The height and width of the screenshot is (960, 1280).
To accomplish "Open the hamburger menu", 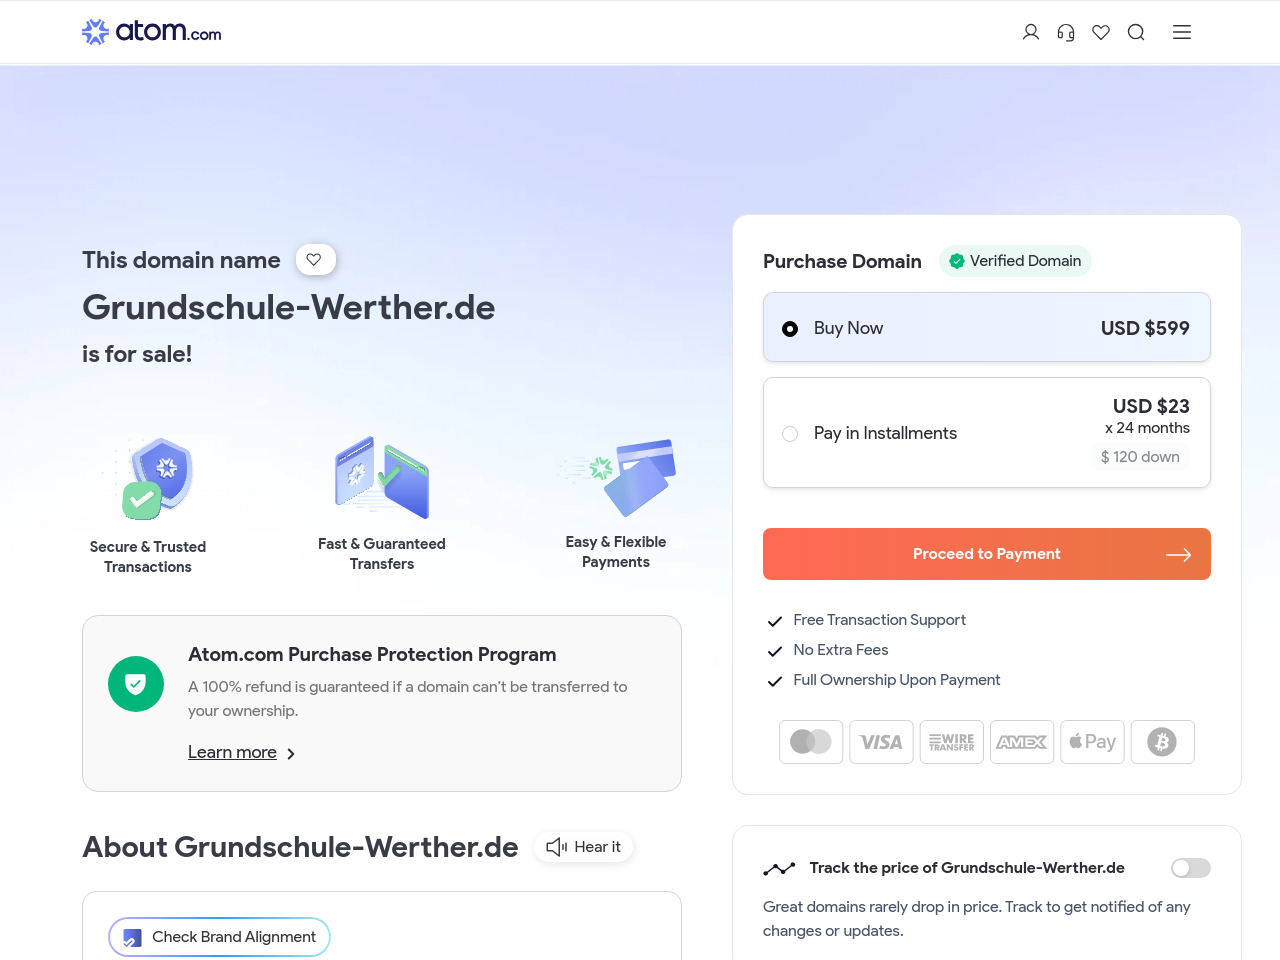I will pyautogui.click(x=1182, y=32).
